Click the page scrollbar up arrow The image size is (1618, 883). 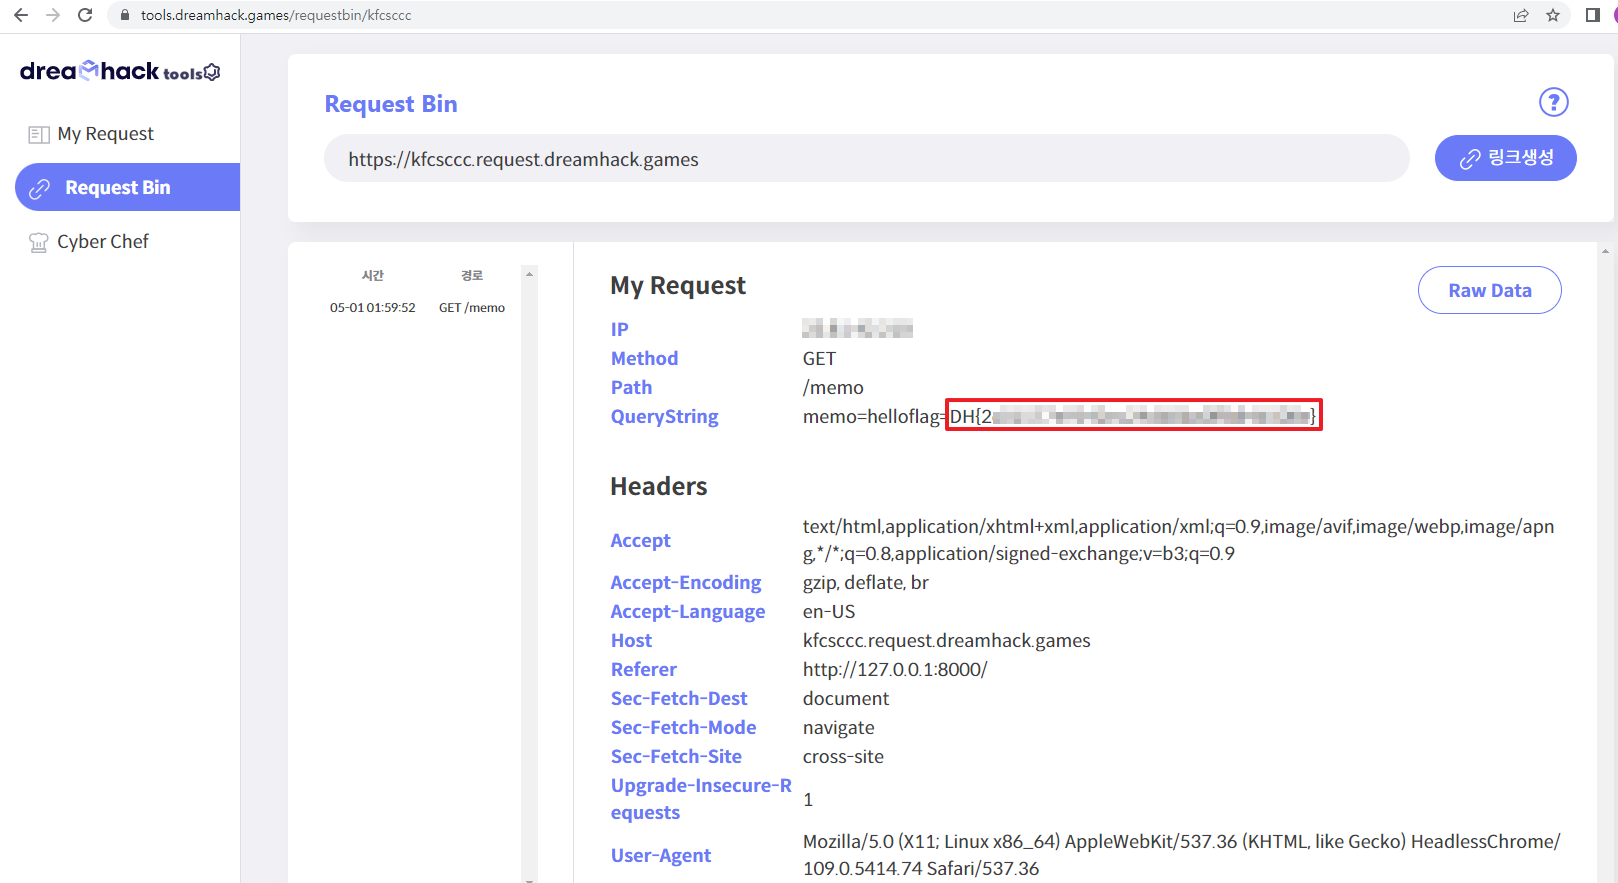[x=1605, y=251]
